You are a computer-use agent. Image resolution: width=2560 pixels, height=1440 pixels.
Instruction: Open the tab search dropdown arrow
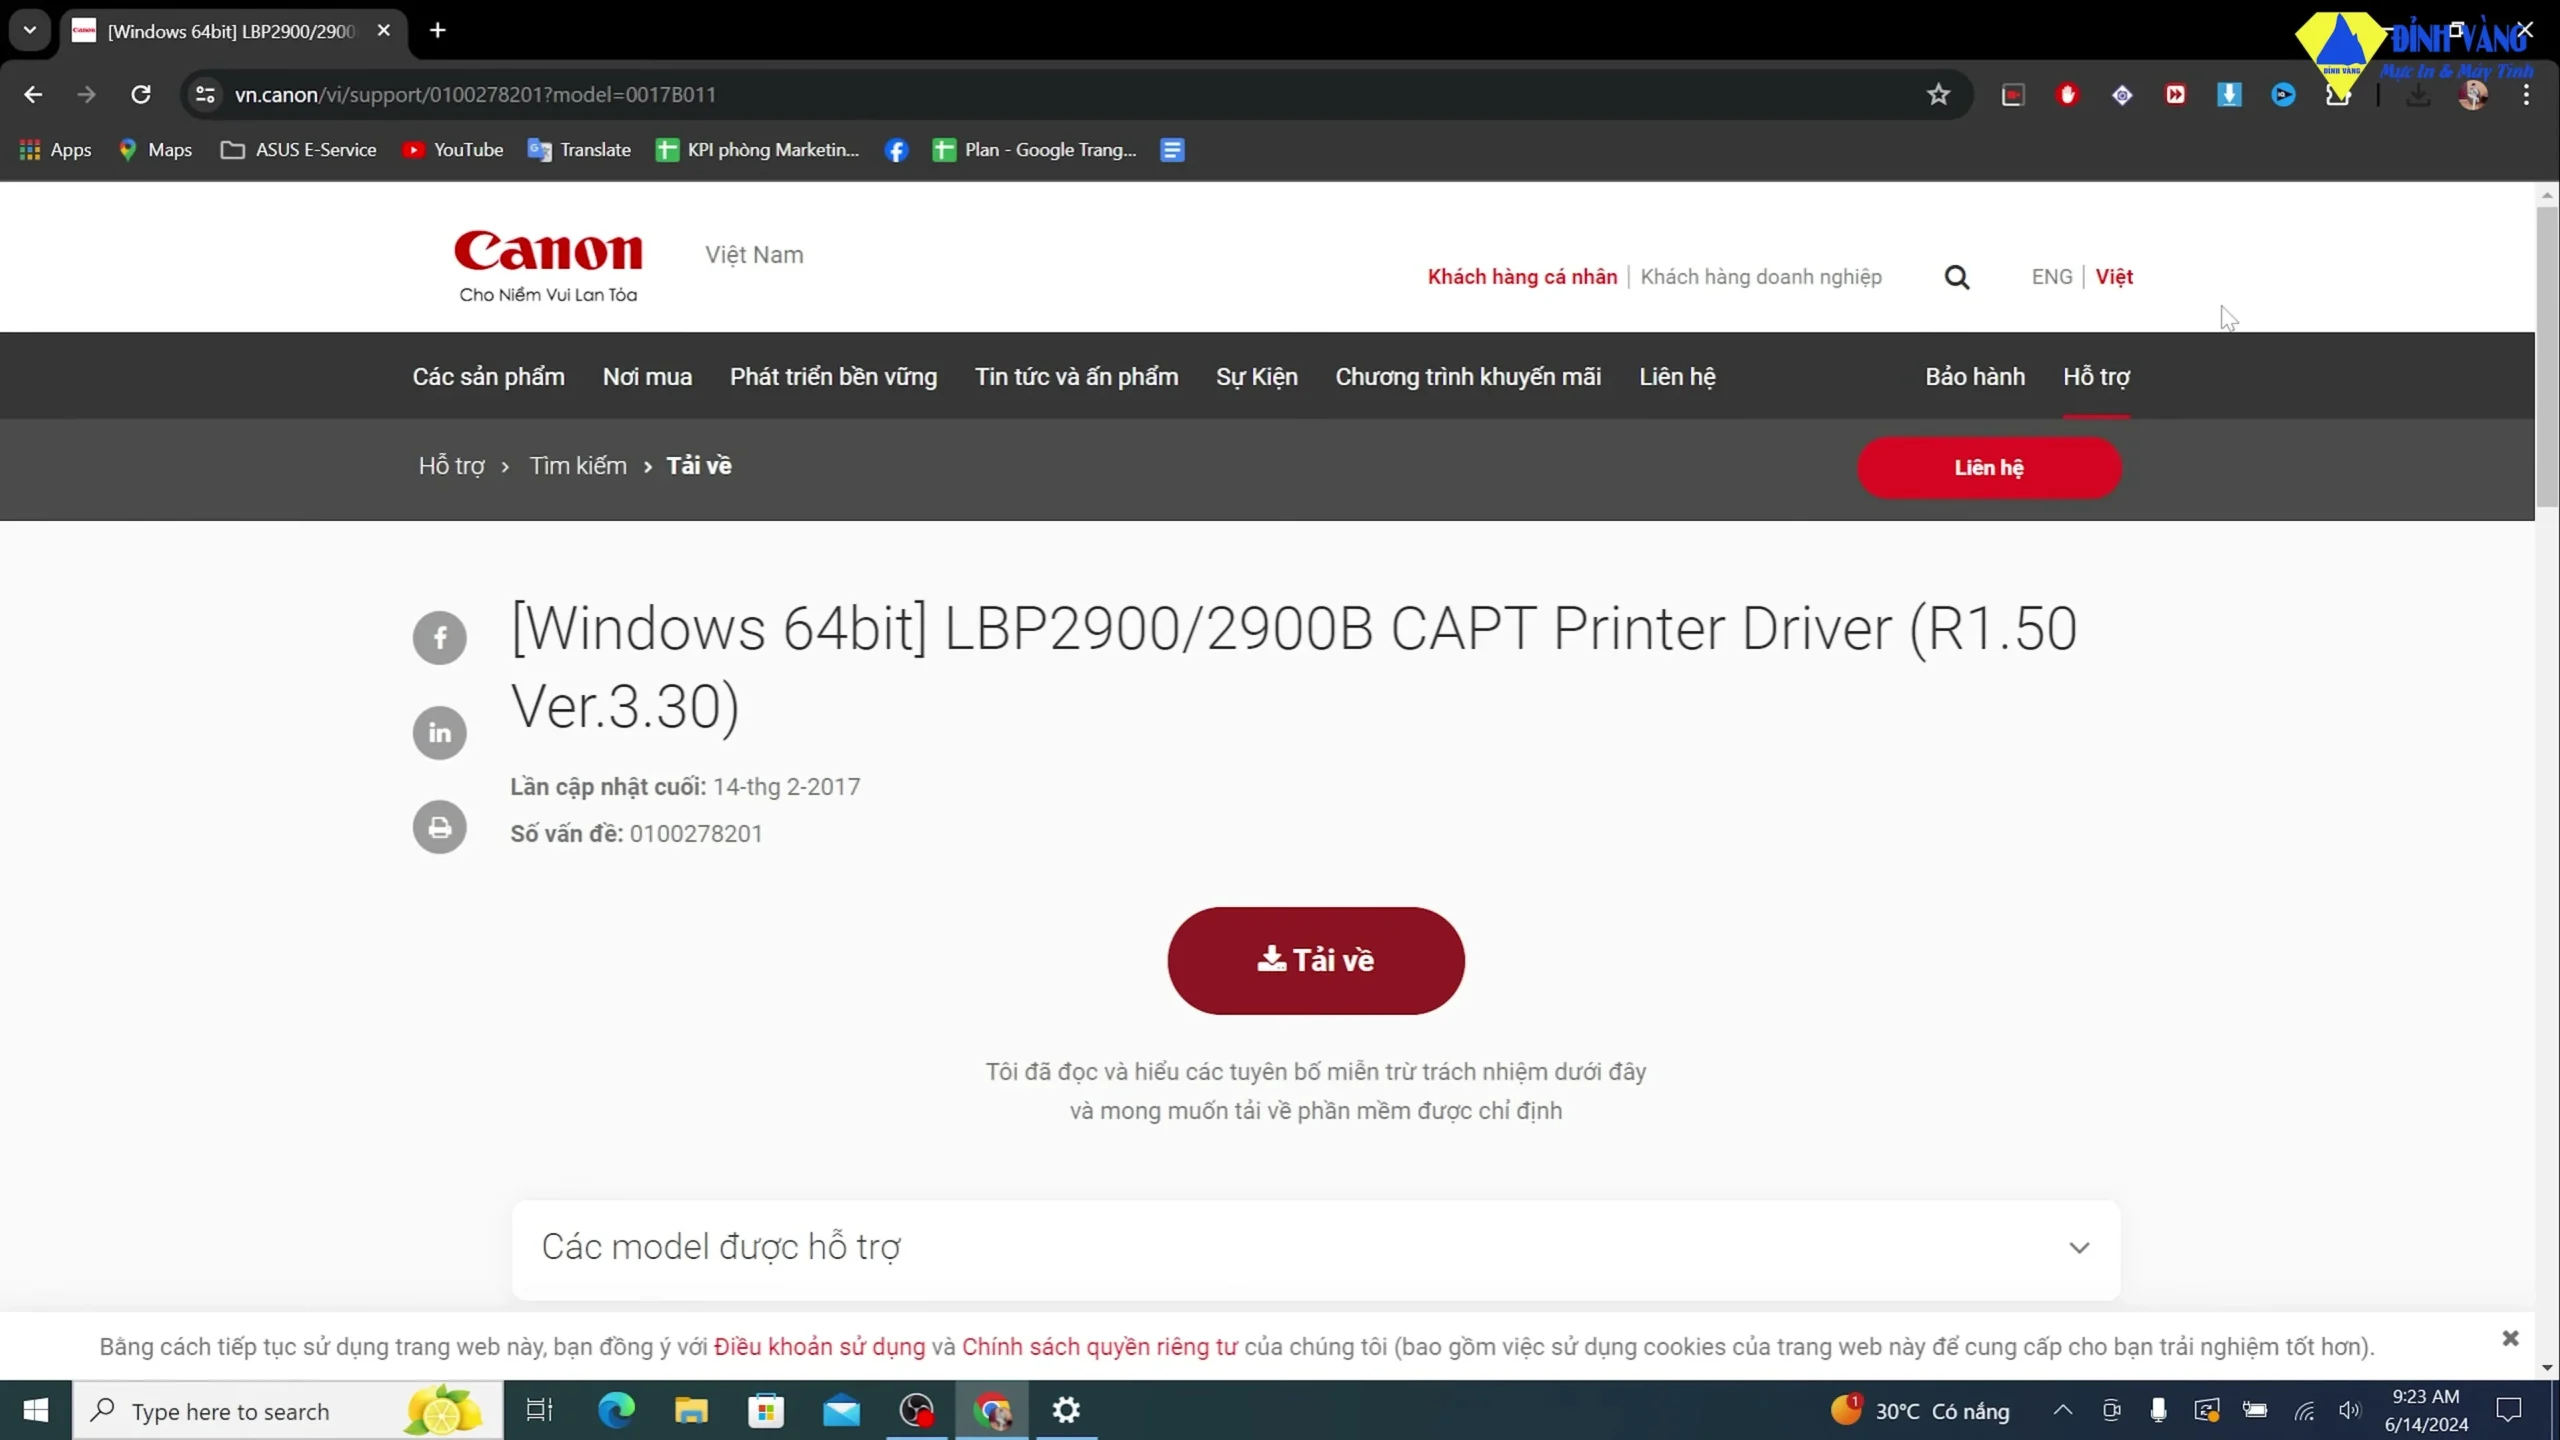point(30,30)
